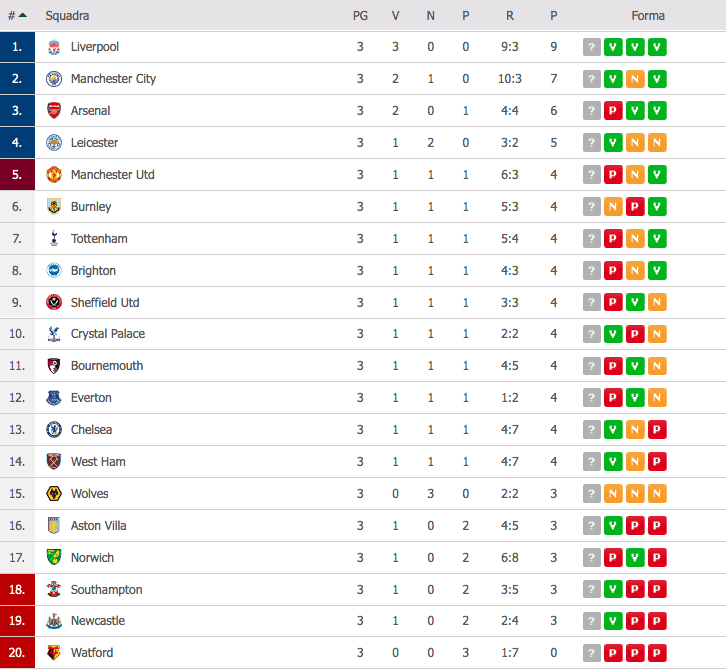
Task: Sort standings by PG column header
Action: click(x=360, y=16)
